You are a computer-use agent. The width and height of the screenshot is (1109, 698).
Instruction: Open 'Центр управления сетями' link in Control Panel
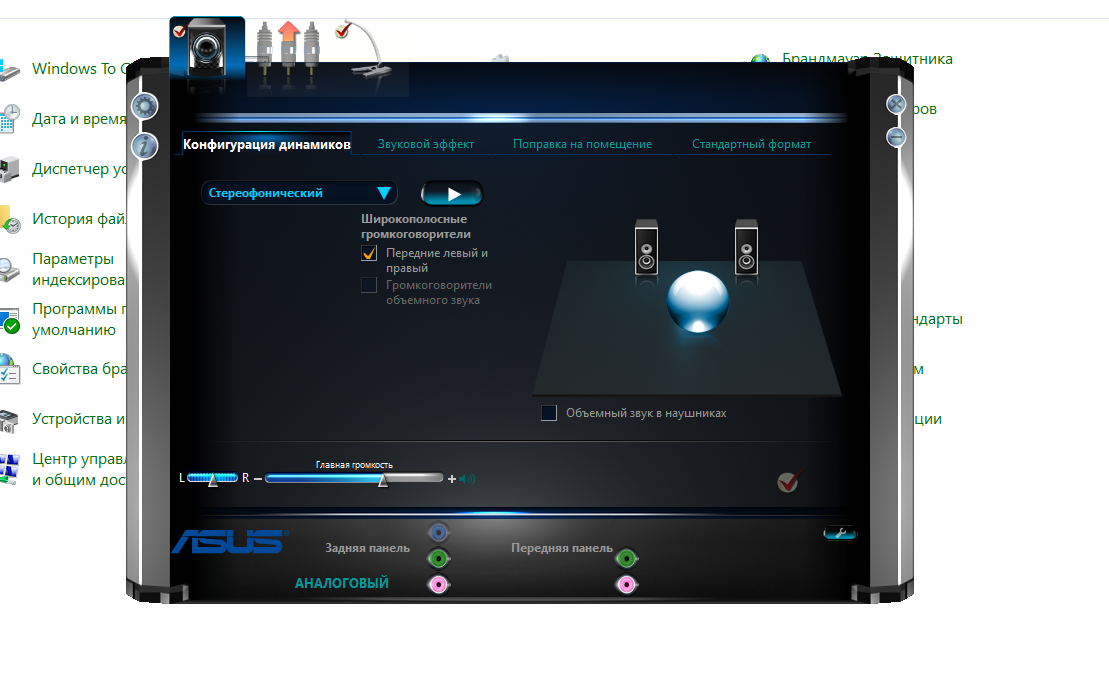click(79, 470)
